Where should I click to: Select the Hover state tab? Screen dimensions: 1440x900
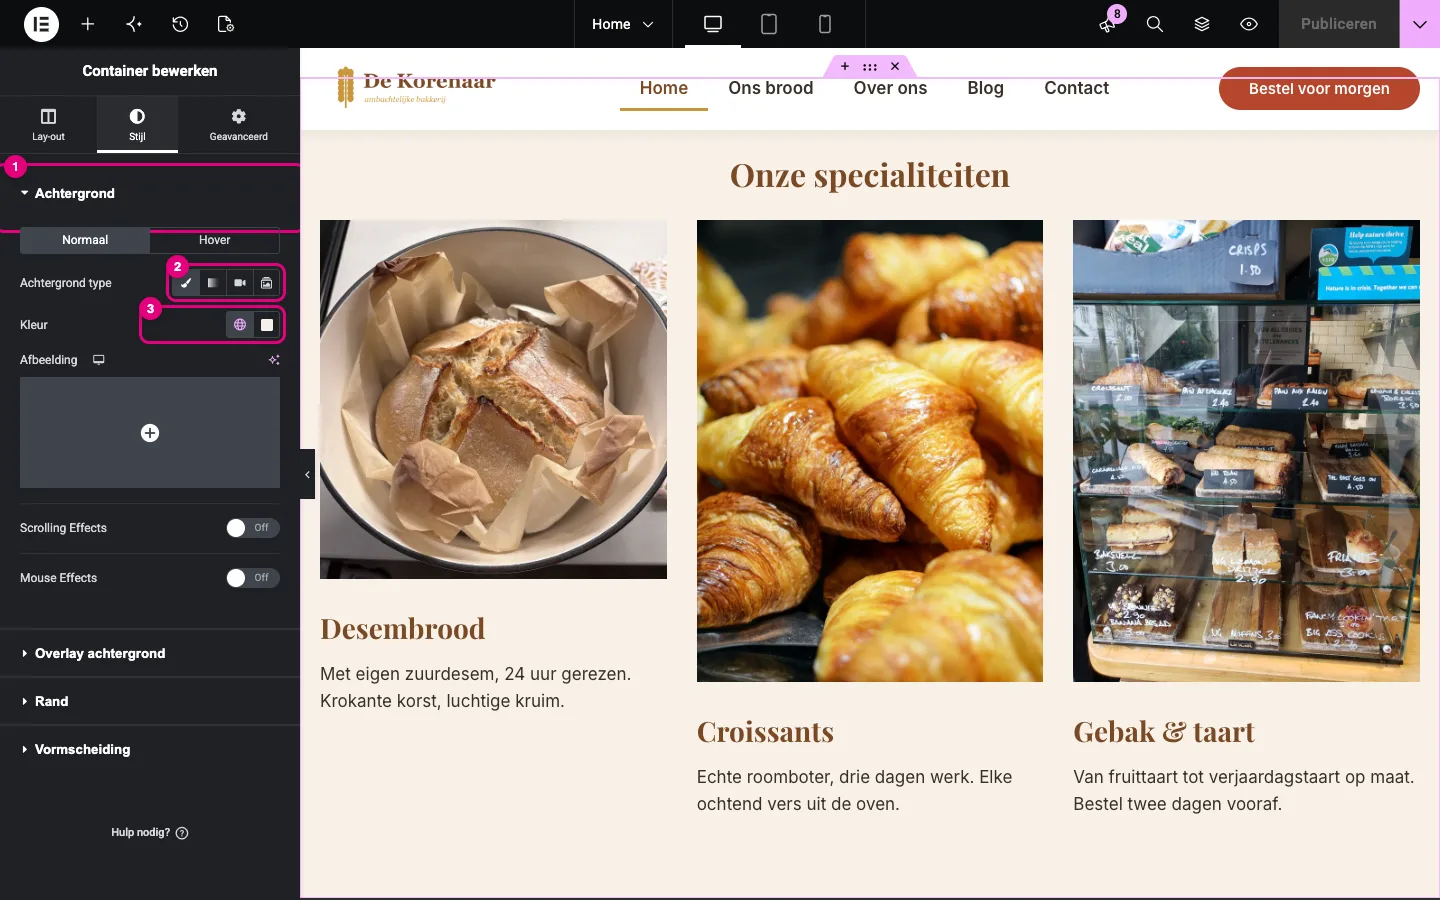(x=215, y=240)
